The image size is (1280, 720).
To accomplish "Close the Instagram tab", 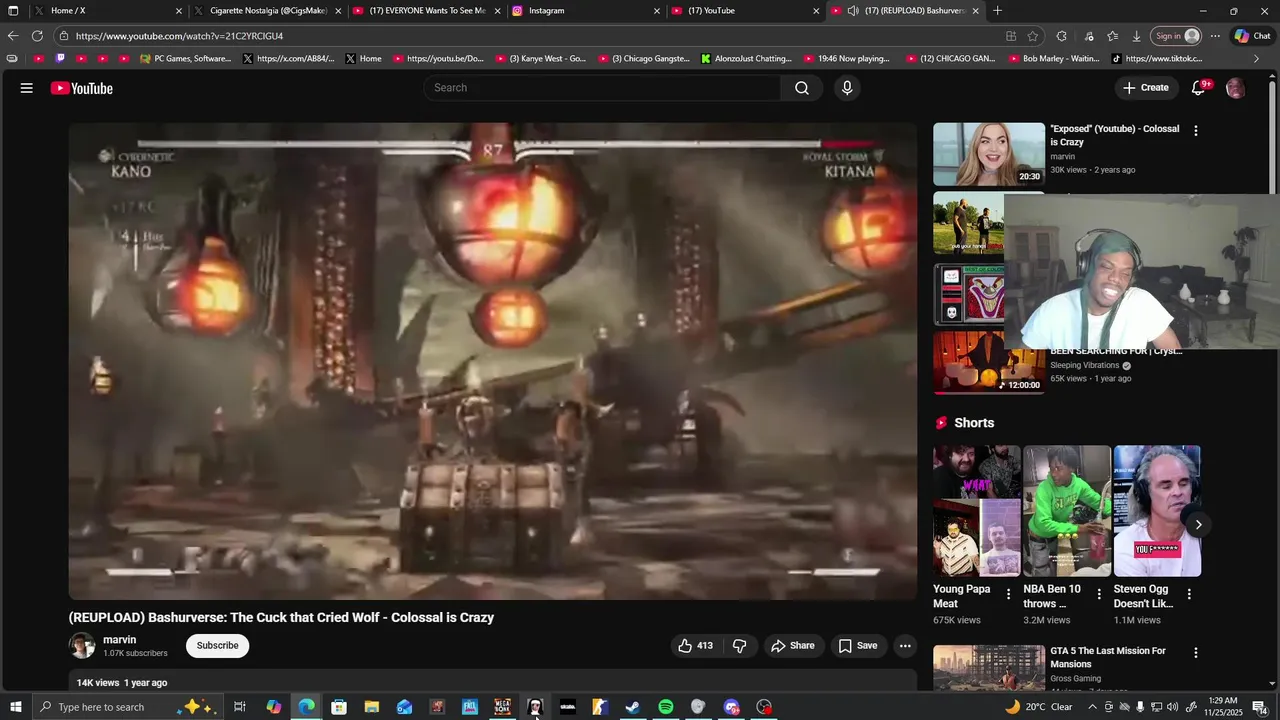I will [657, 11].
